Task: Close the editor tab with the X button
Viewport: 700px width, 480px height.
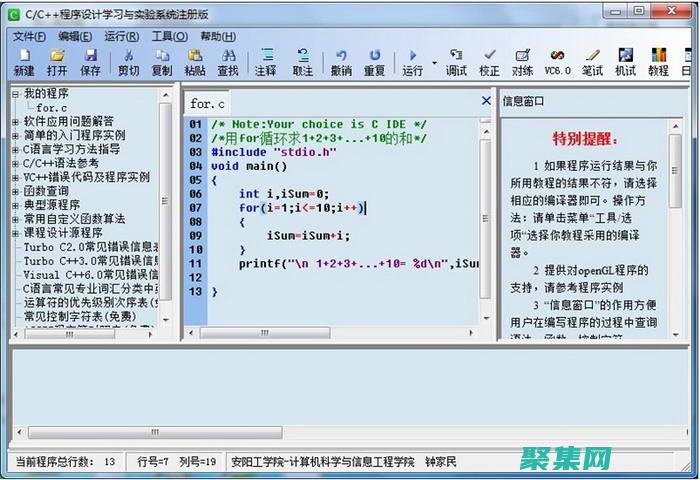Action: pos(486,102)
